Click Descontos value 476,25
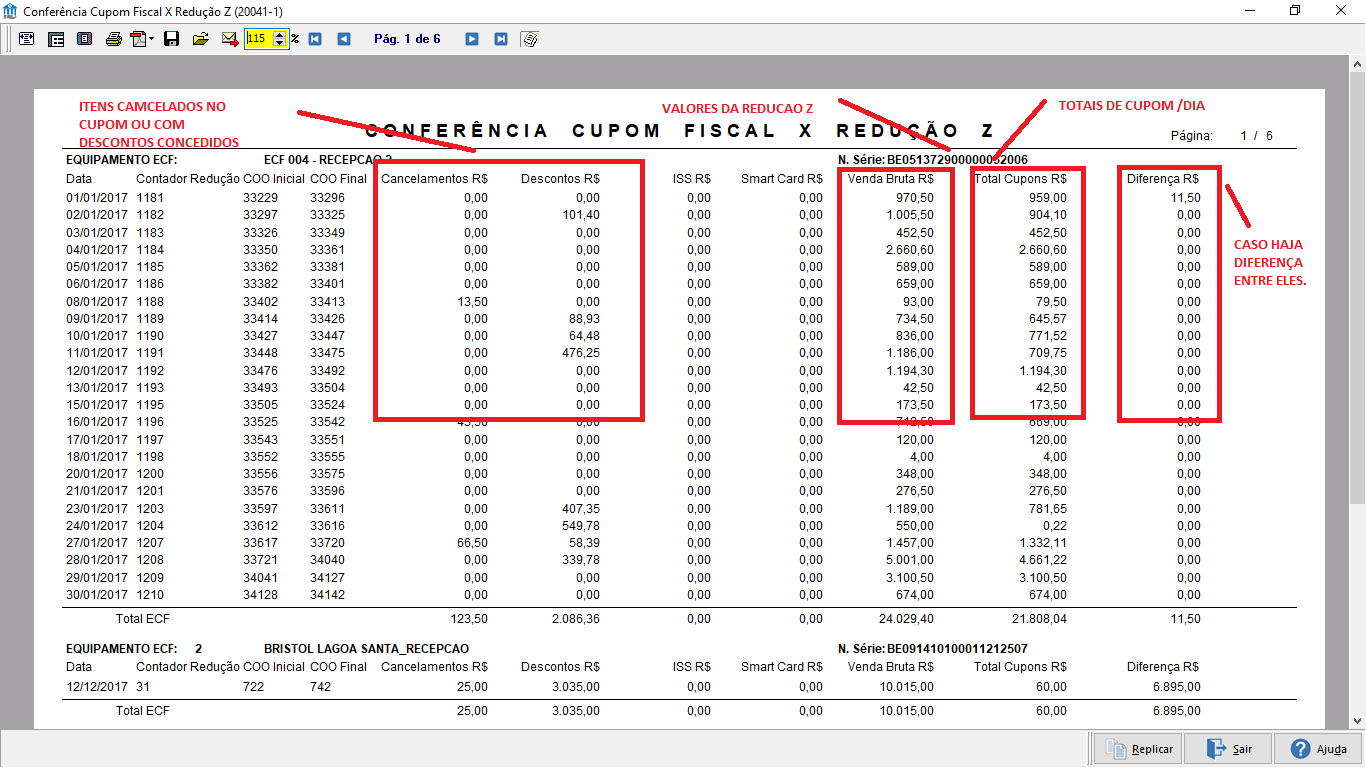This screenshot has height=768, width=1366. (x=581, y=353)
